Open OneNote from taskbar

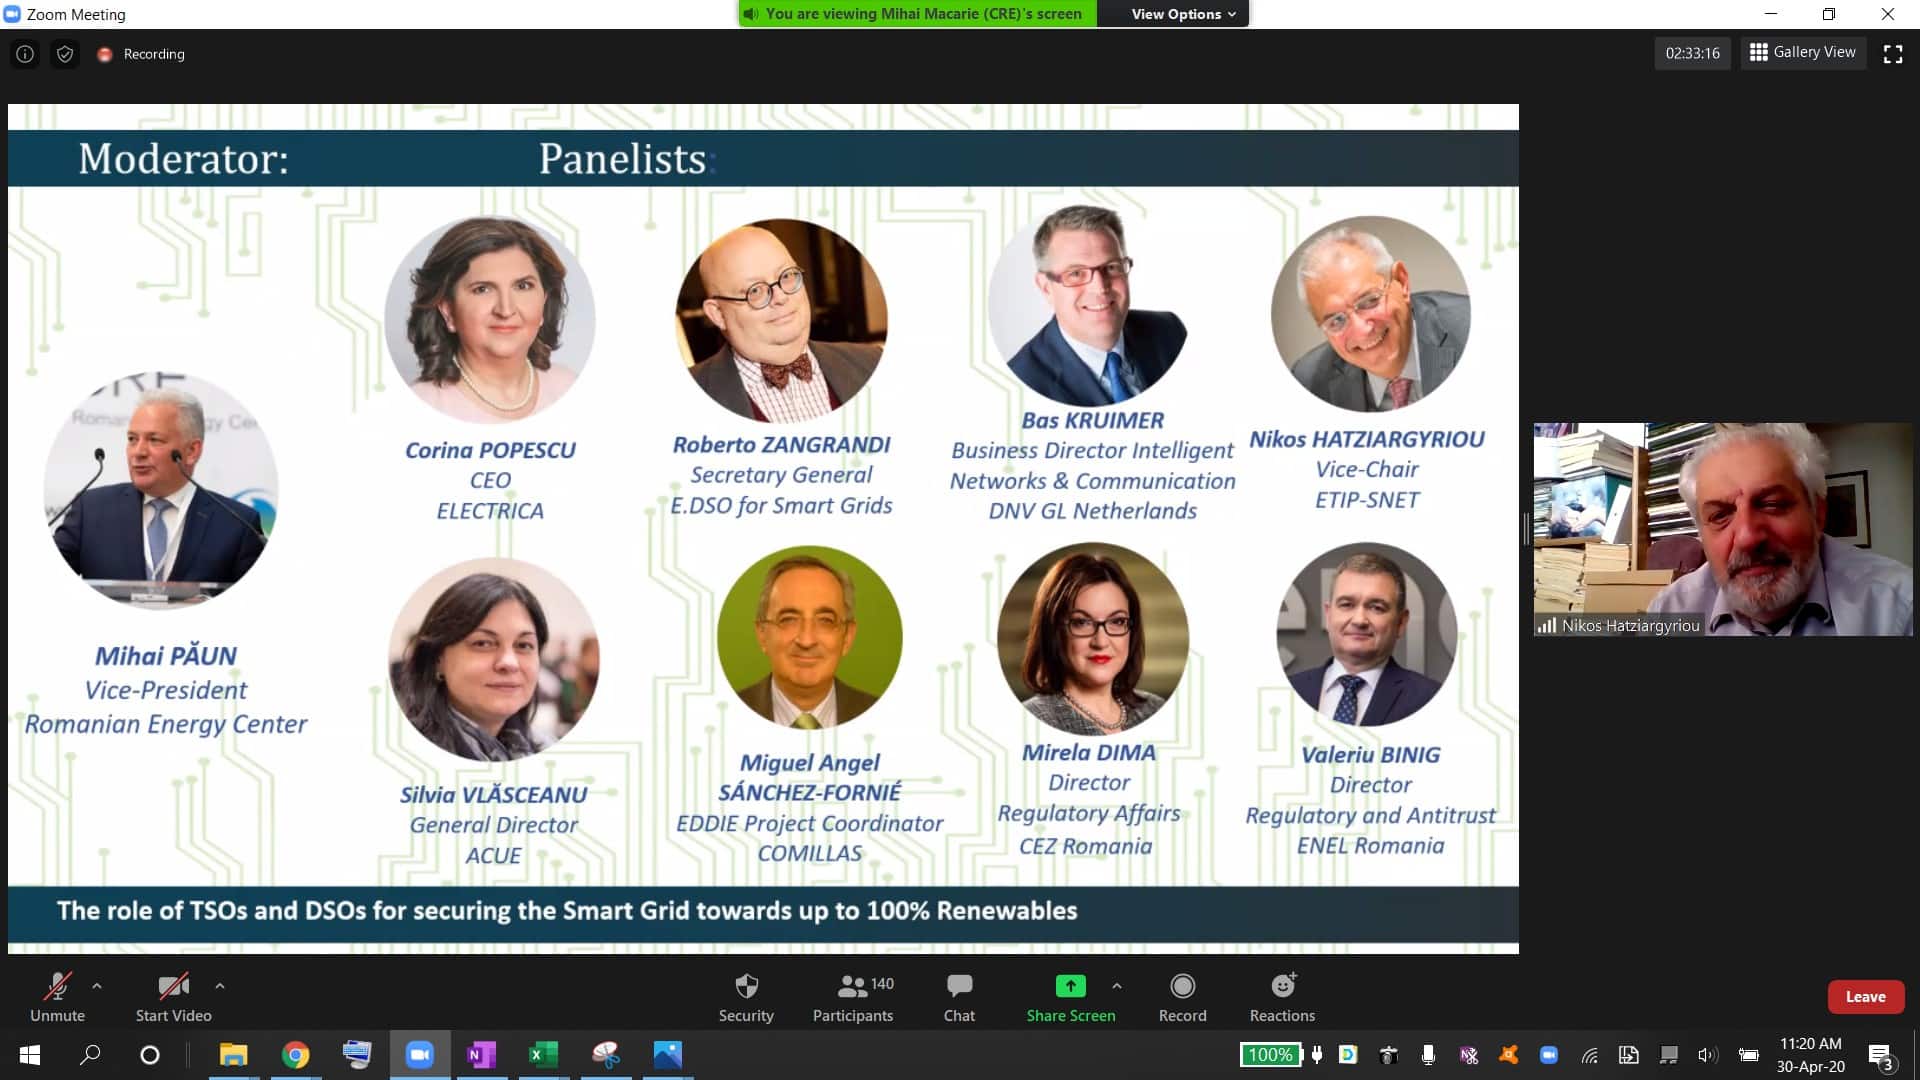click(481, 1055)
